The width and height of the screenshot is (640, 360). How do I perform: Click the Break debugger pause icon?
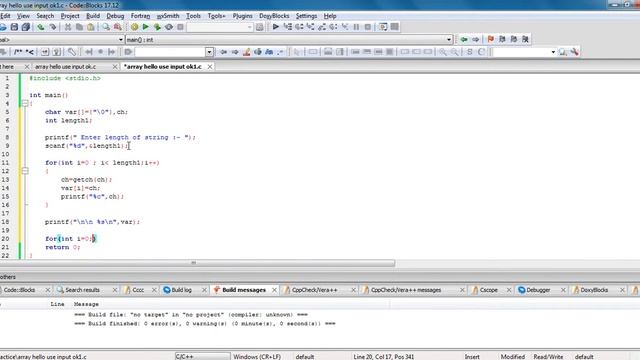(356, 27)
